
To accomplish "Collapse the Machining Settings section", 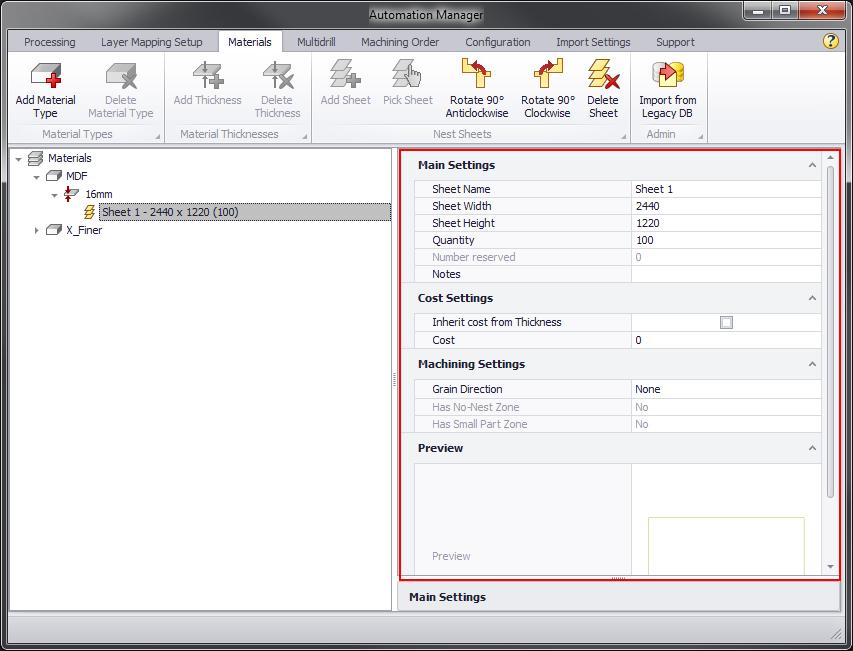I will (812, 364).
